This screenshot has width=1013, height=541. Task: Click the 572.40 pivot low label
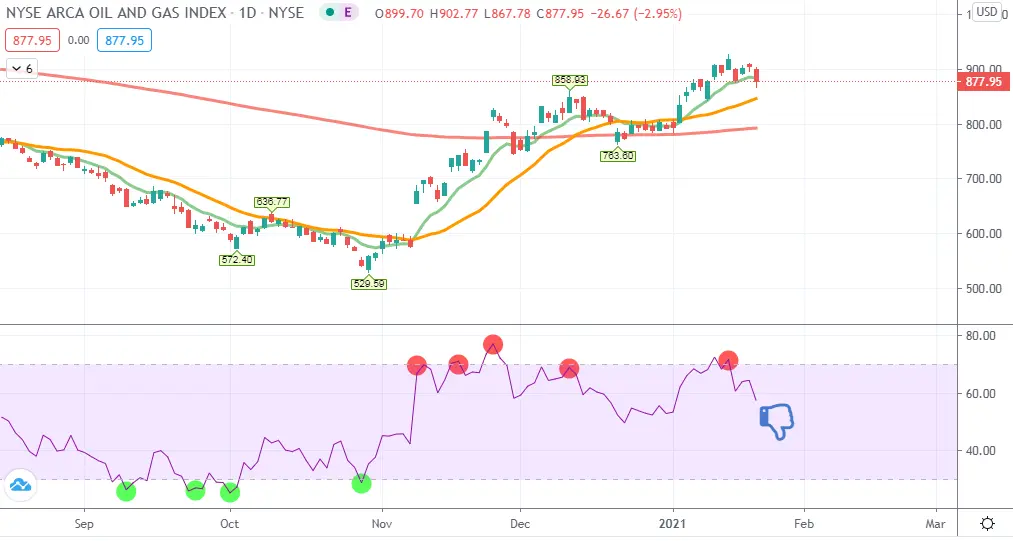coord(237,260)
